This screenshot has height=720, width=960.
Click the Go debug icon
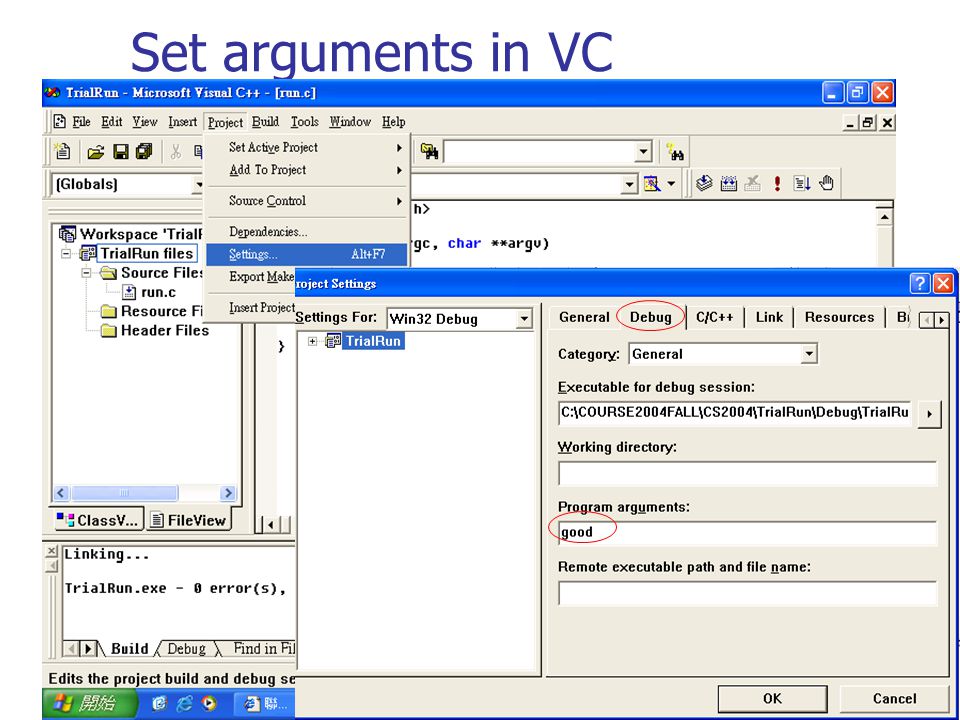click(x=801, y=183)
